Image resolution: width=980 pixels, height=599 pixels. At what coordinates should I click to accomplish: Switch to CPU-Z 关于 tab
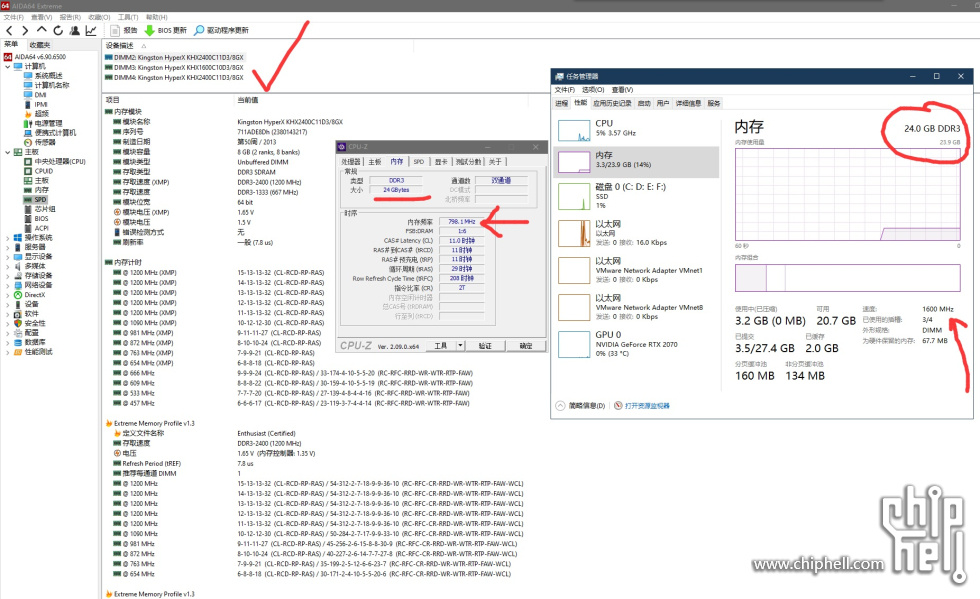[x=495, y=162]
